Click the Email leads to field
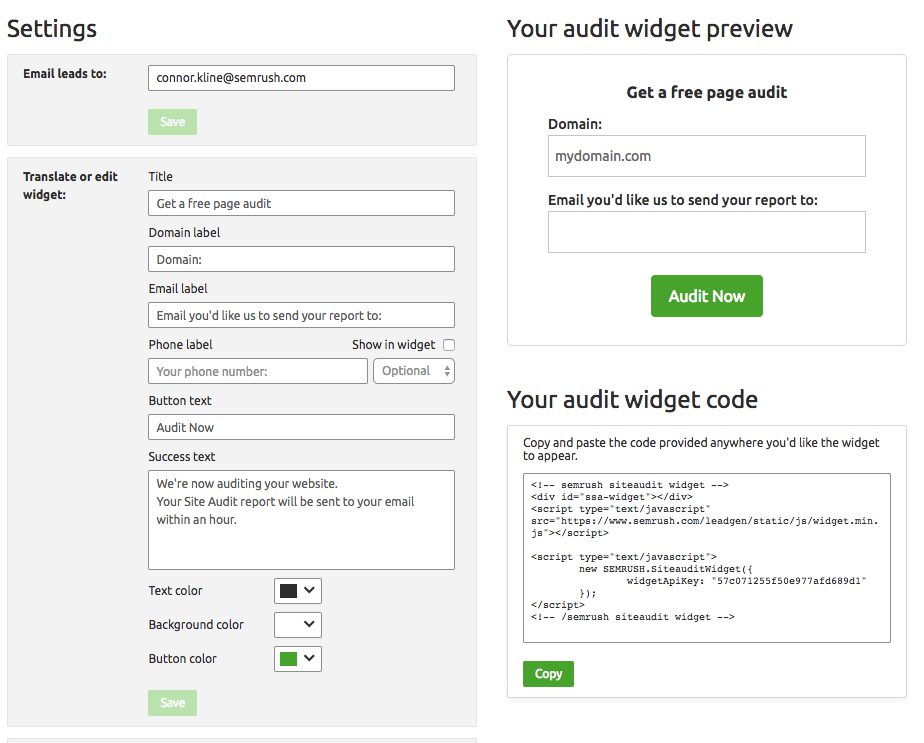This screenshot has height=743, width=924. [301, 78]
